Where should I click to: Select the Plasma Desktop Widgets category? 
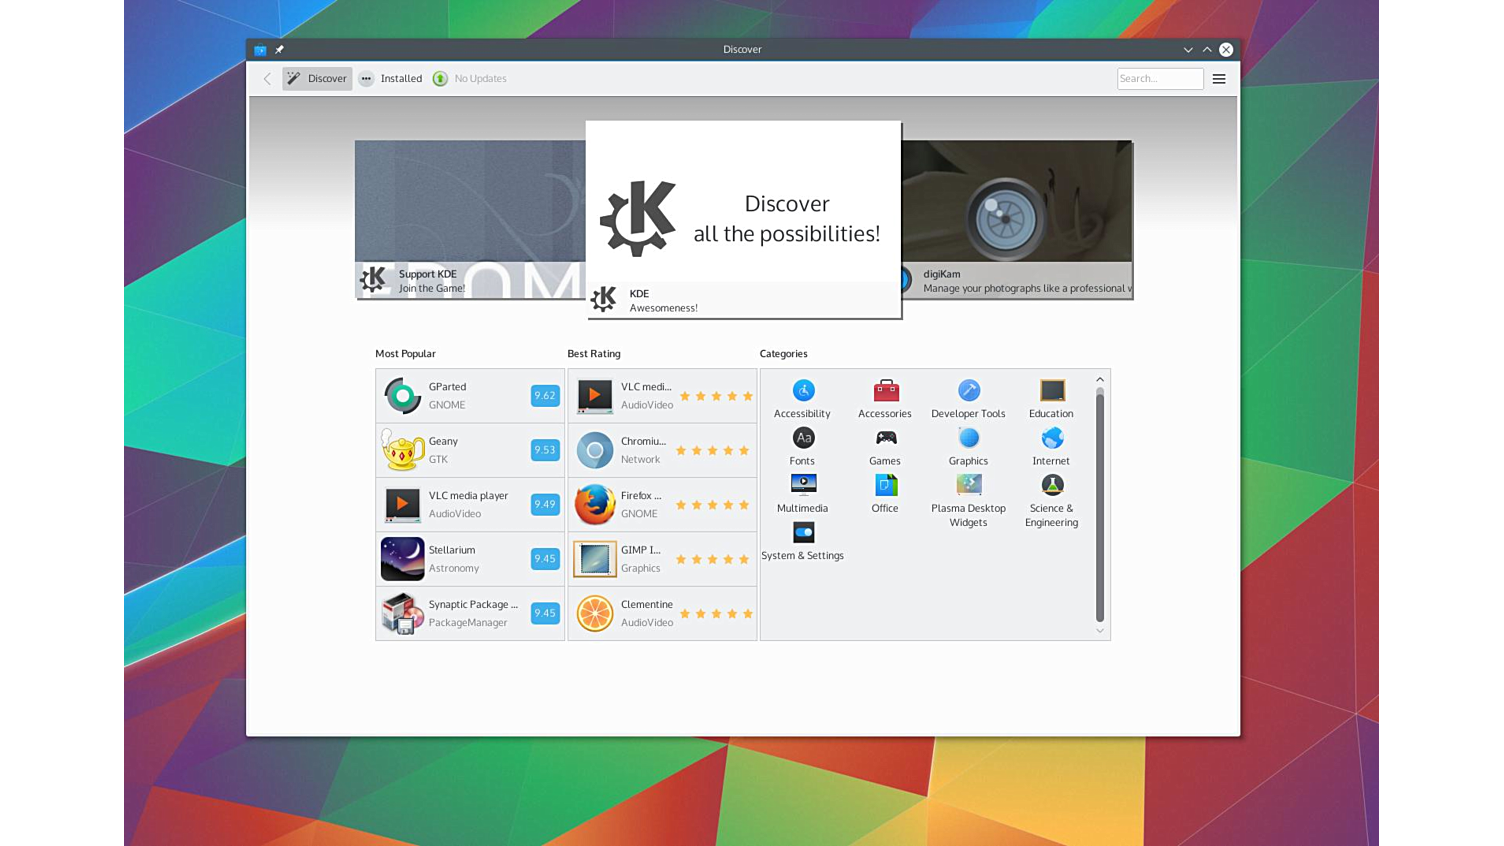(x=967, y=499)
